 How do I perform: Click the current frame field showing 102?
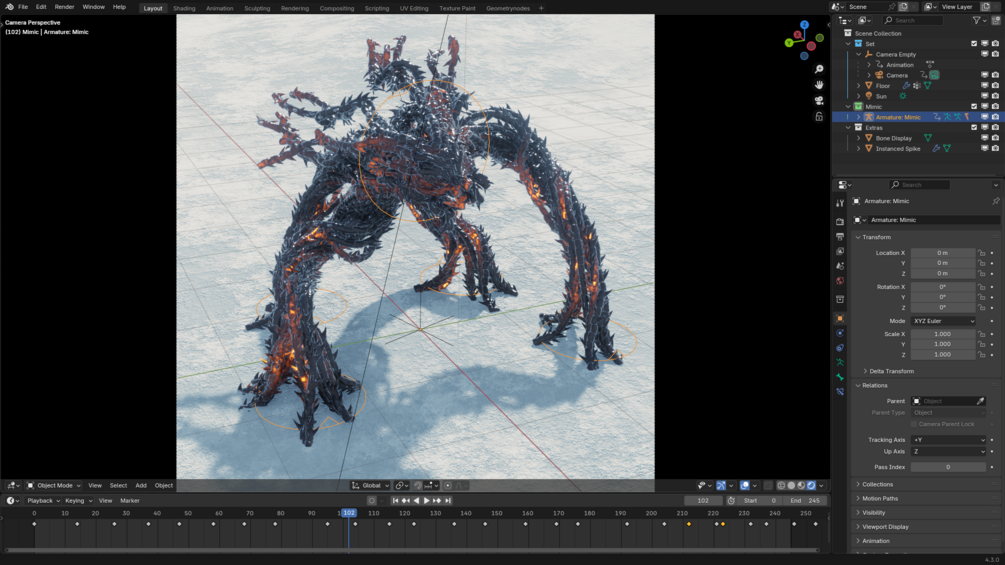click(703, 501)
